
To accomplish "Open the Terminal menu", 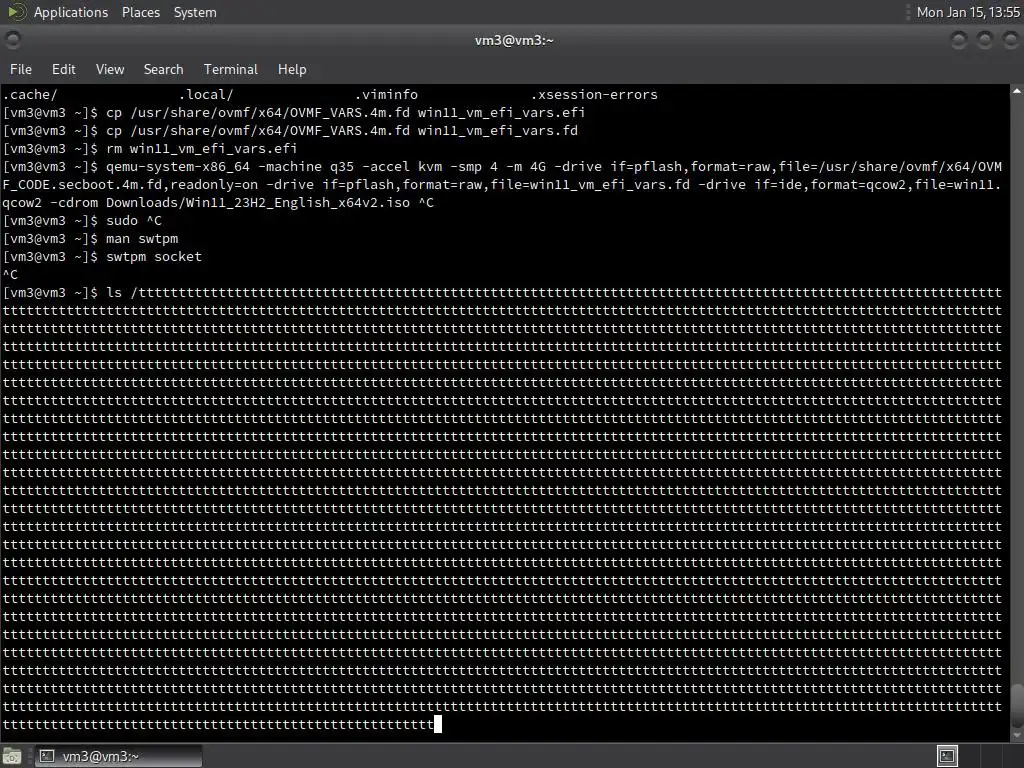I will click(x=231, y=69).
